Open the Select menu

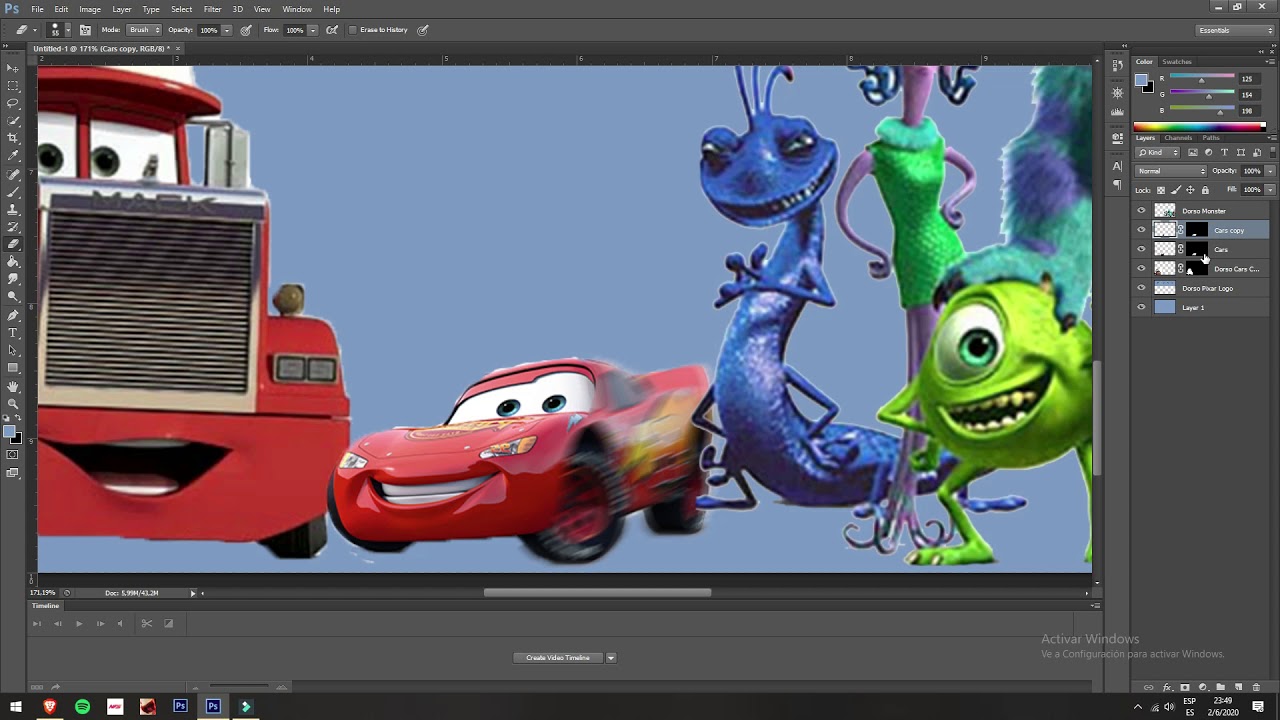tap(181, 9)
